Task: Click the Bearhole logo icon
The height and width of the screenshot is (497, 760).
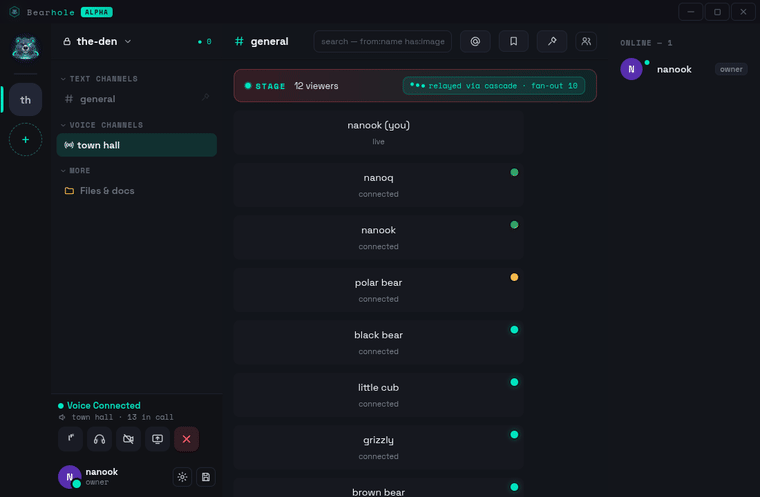Action: click(x=15, y=12)
